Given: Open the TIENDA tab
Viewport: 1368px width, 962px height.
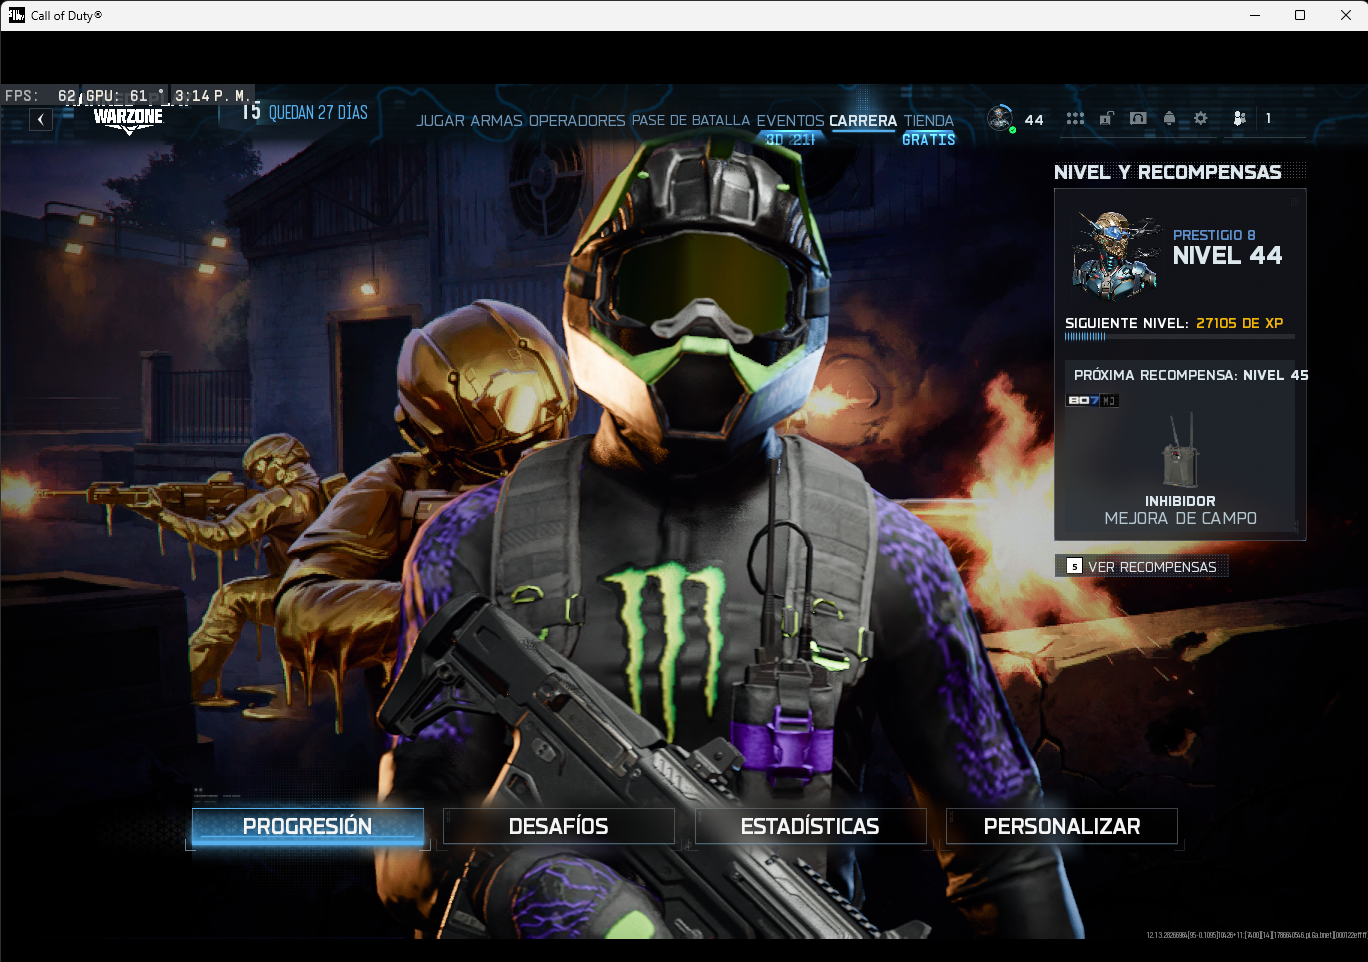Looking at the screenshot, I should click(929, 121).
